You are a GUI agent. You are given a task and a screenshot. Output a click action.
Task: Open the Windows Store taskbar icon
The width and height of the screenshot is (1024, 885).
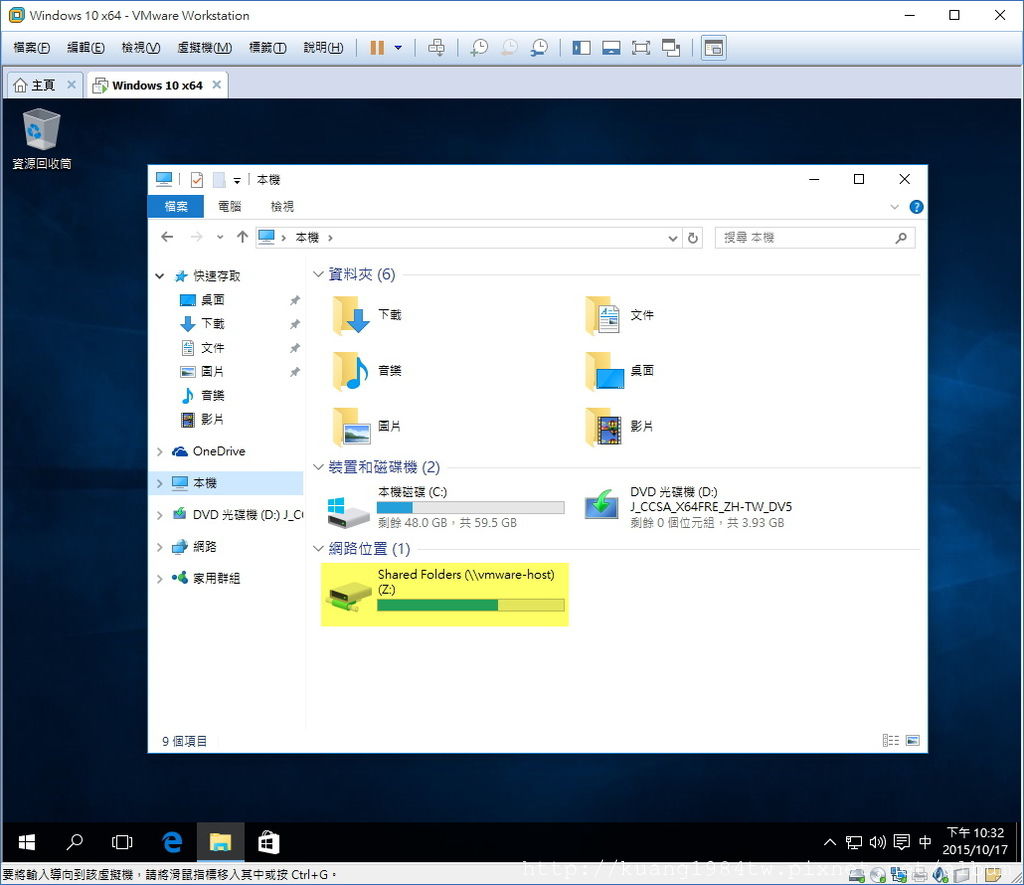tap(268, 843)
